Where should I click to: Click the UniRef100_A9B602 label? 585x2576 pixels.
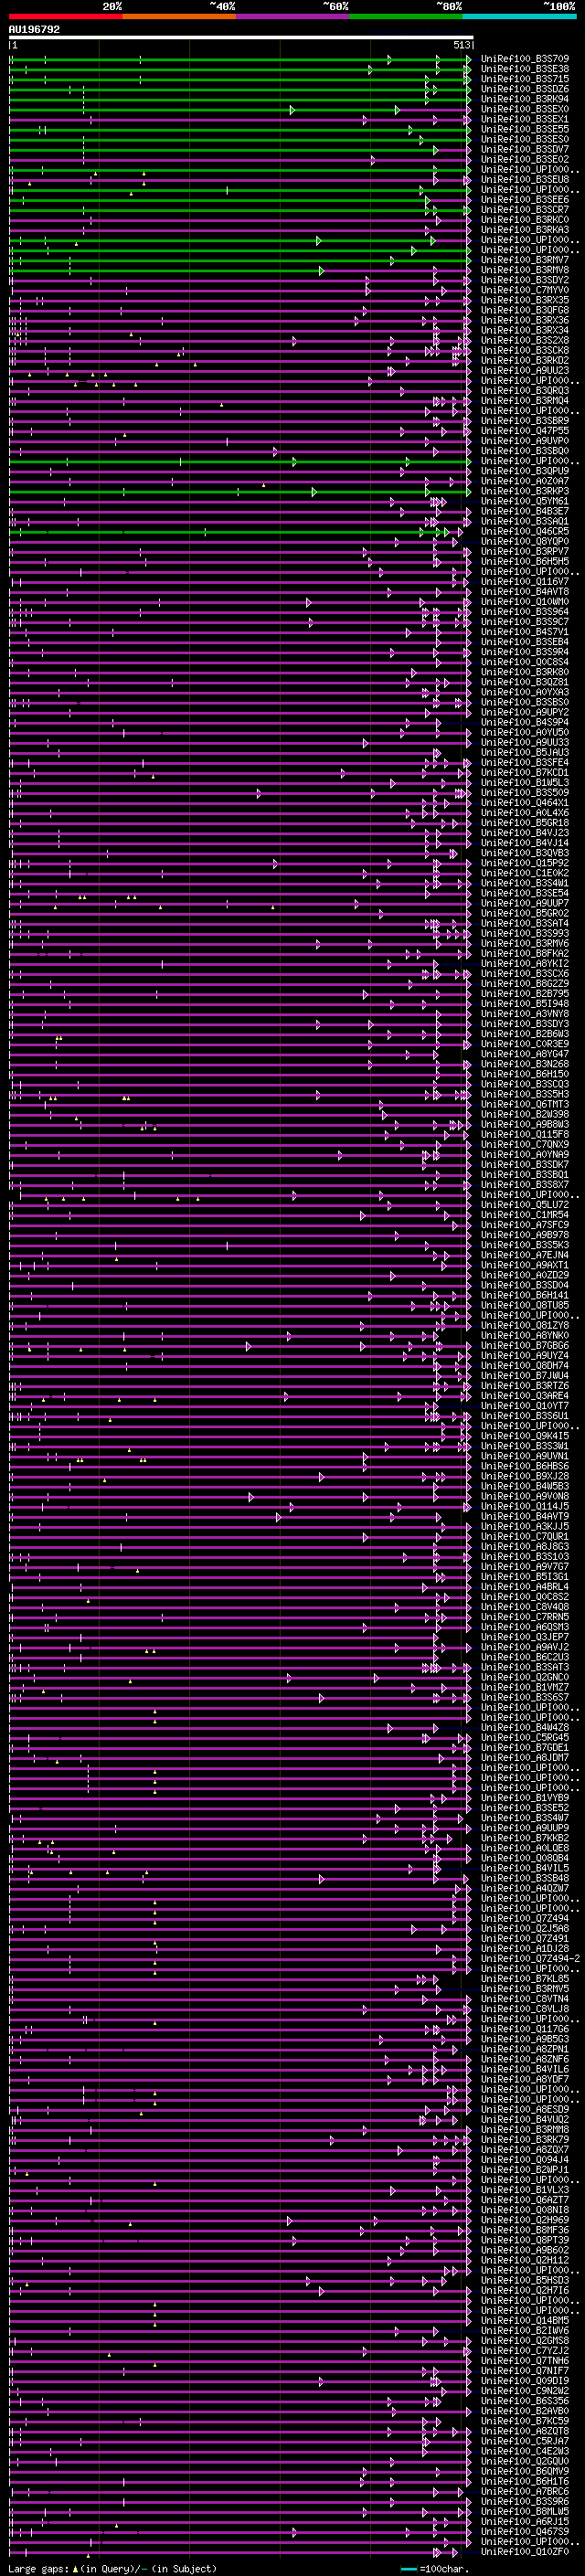pos(525,2249)
